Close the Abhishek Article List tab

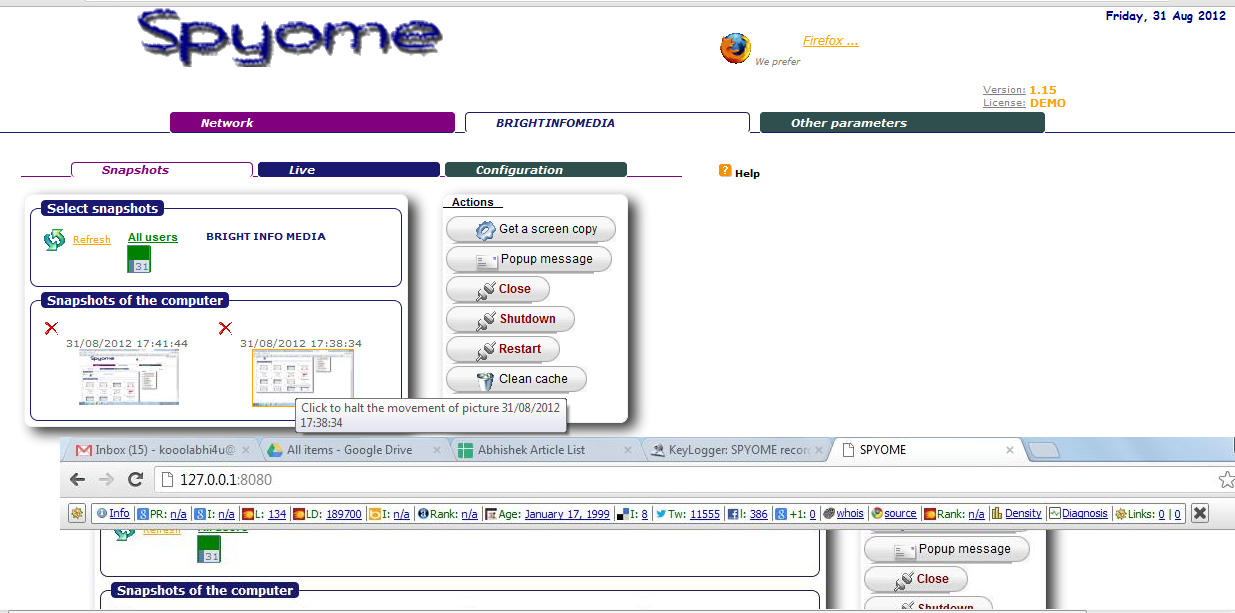628,450
